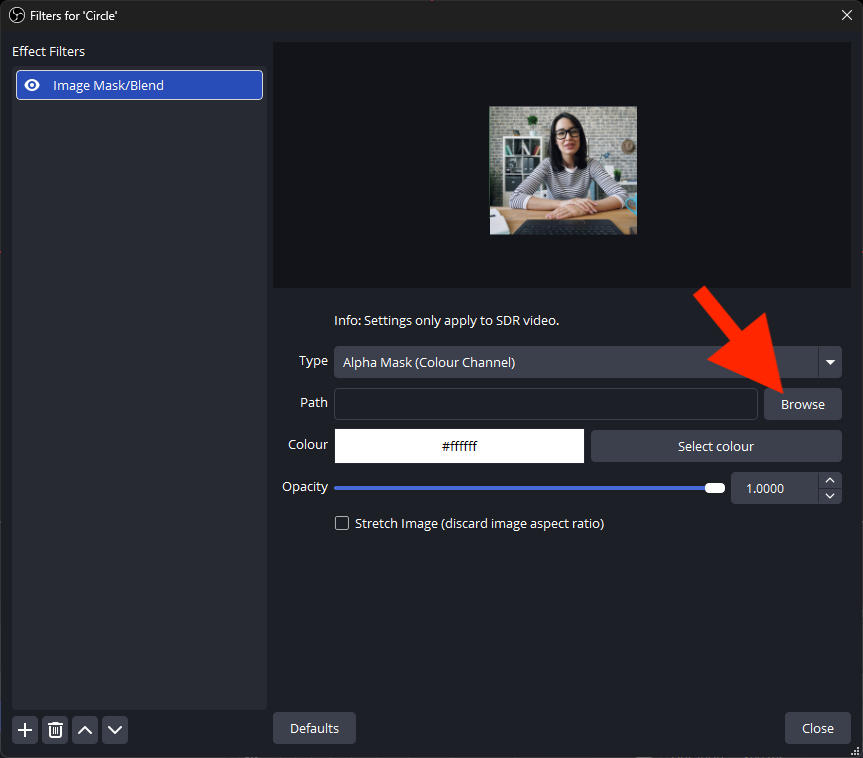Viewport: 863px width, 758px height.
Task: Move filter down with down-arrow icon
Action: 115,730
